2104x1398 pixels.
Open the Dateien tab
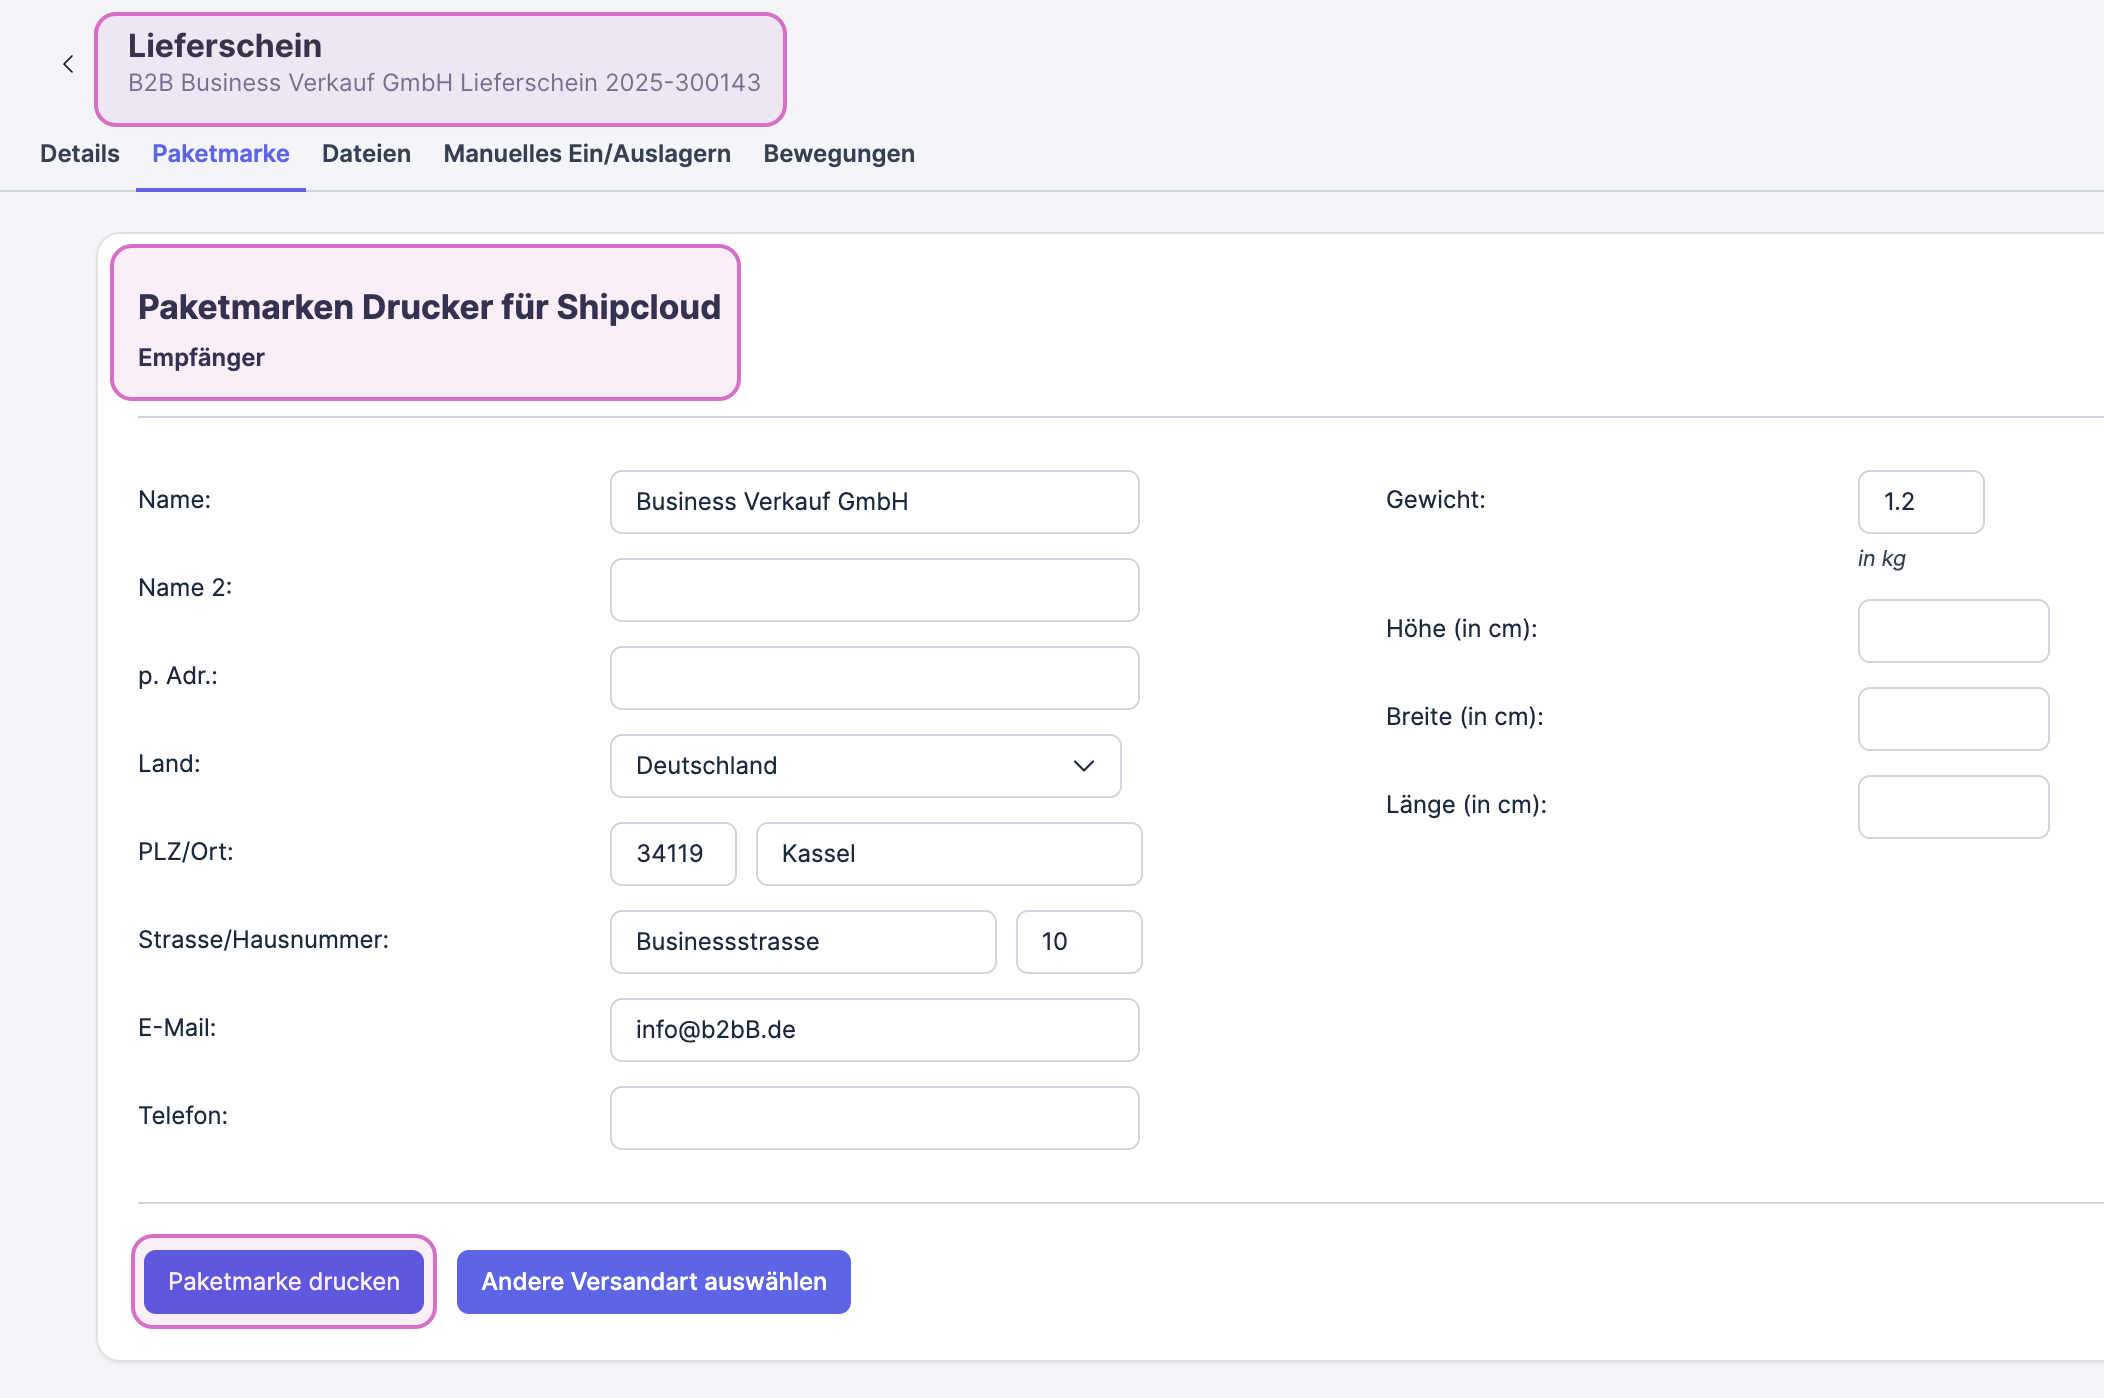[366, 154]
